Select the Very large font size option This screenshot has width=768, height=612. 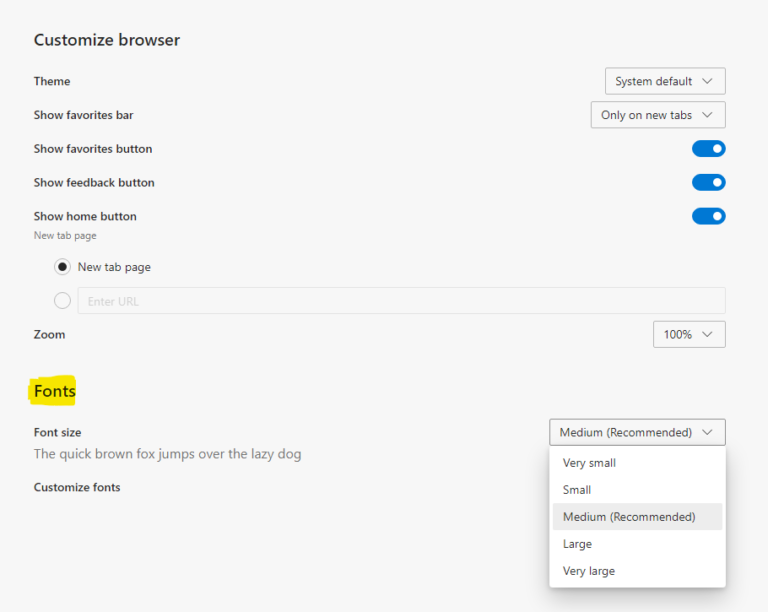(589, 571)
